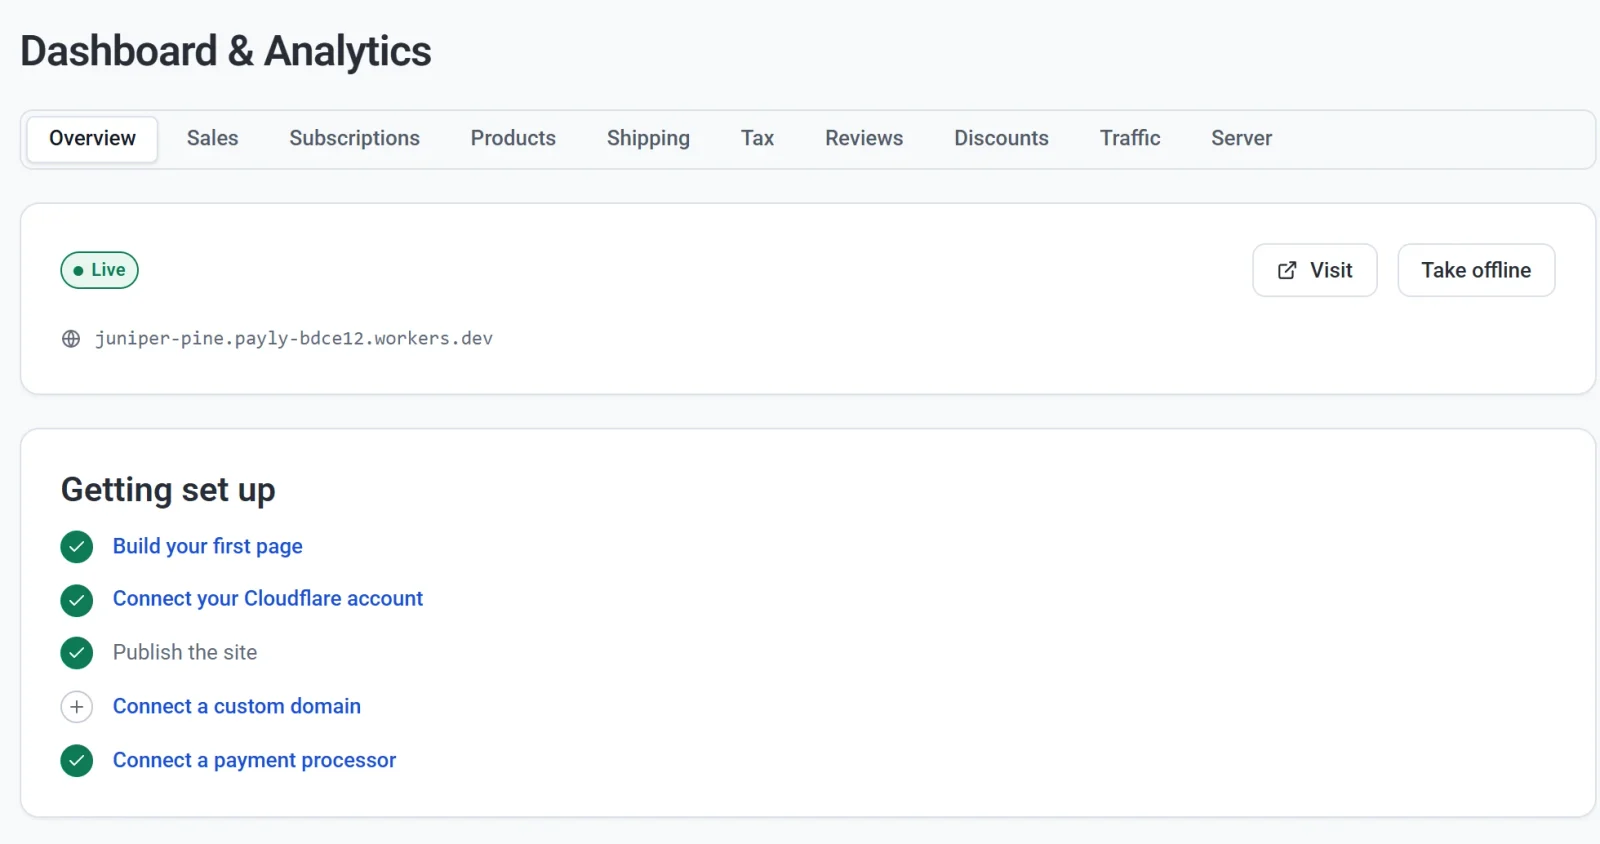Click the green check beside Publish the site
This screenshot has width=1600, height=844.
(77, 653)
